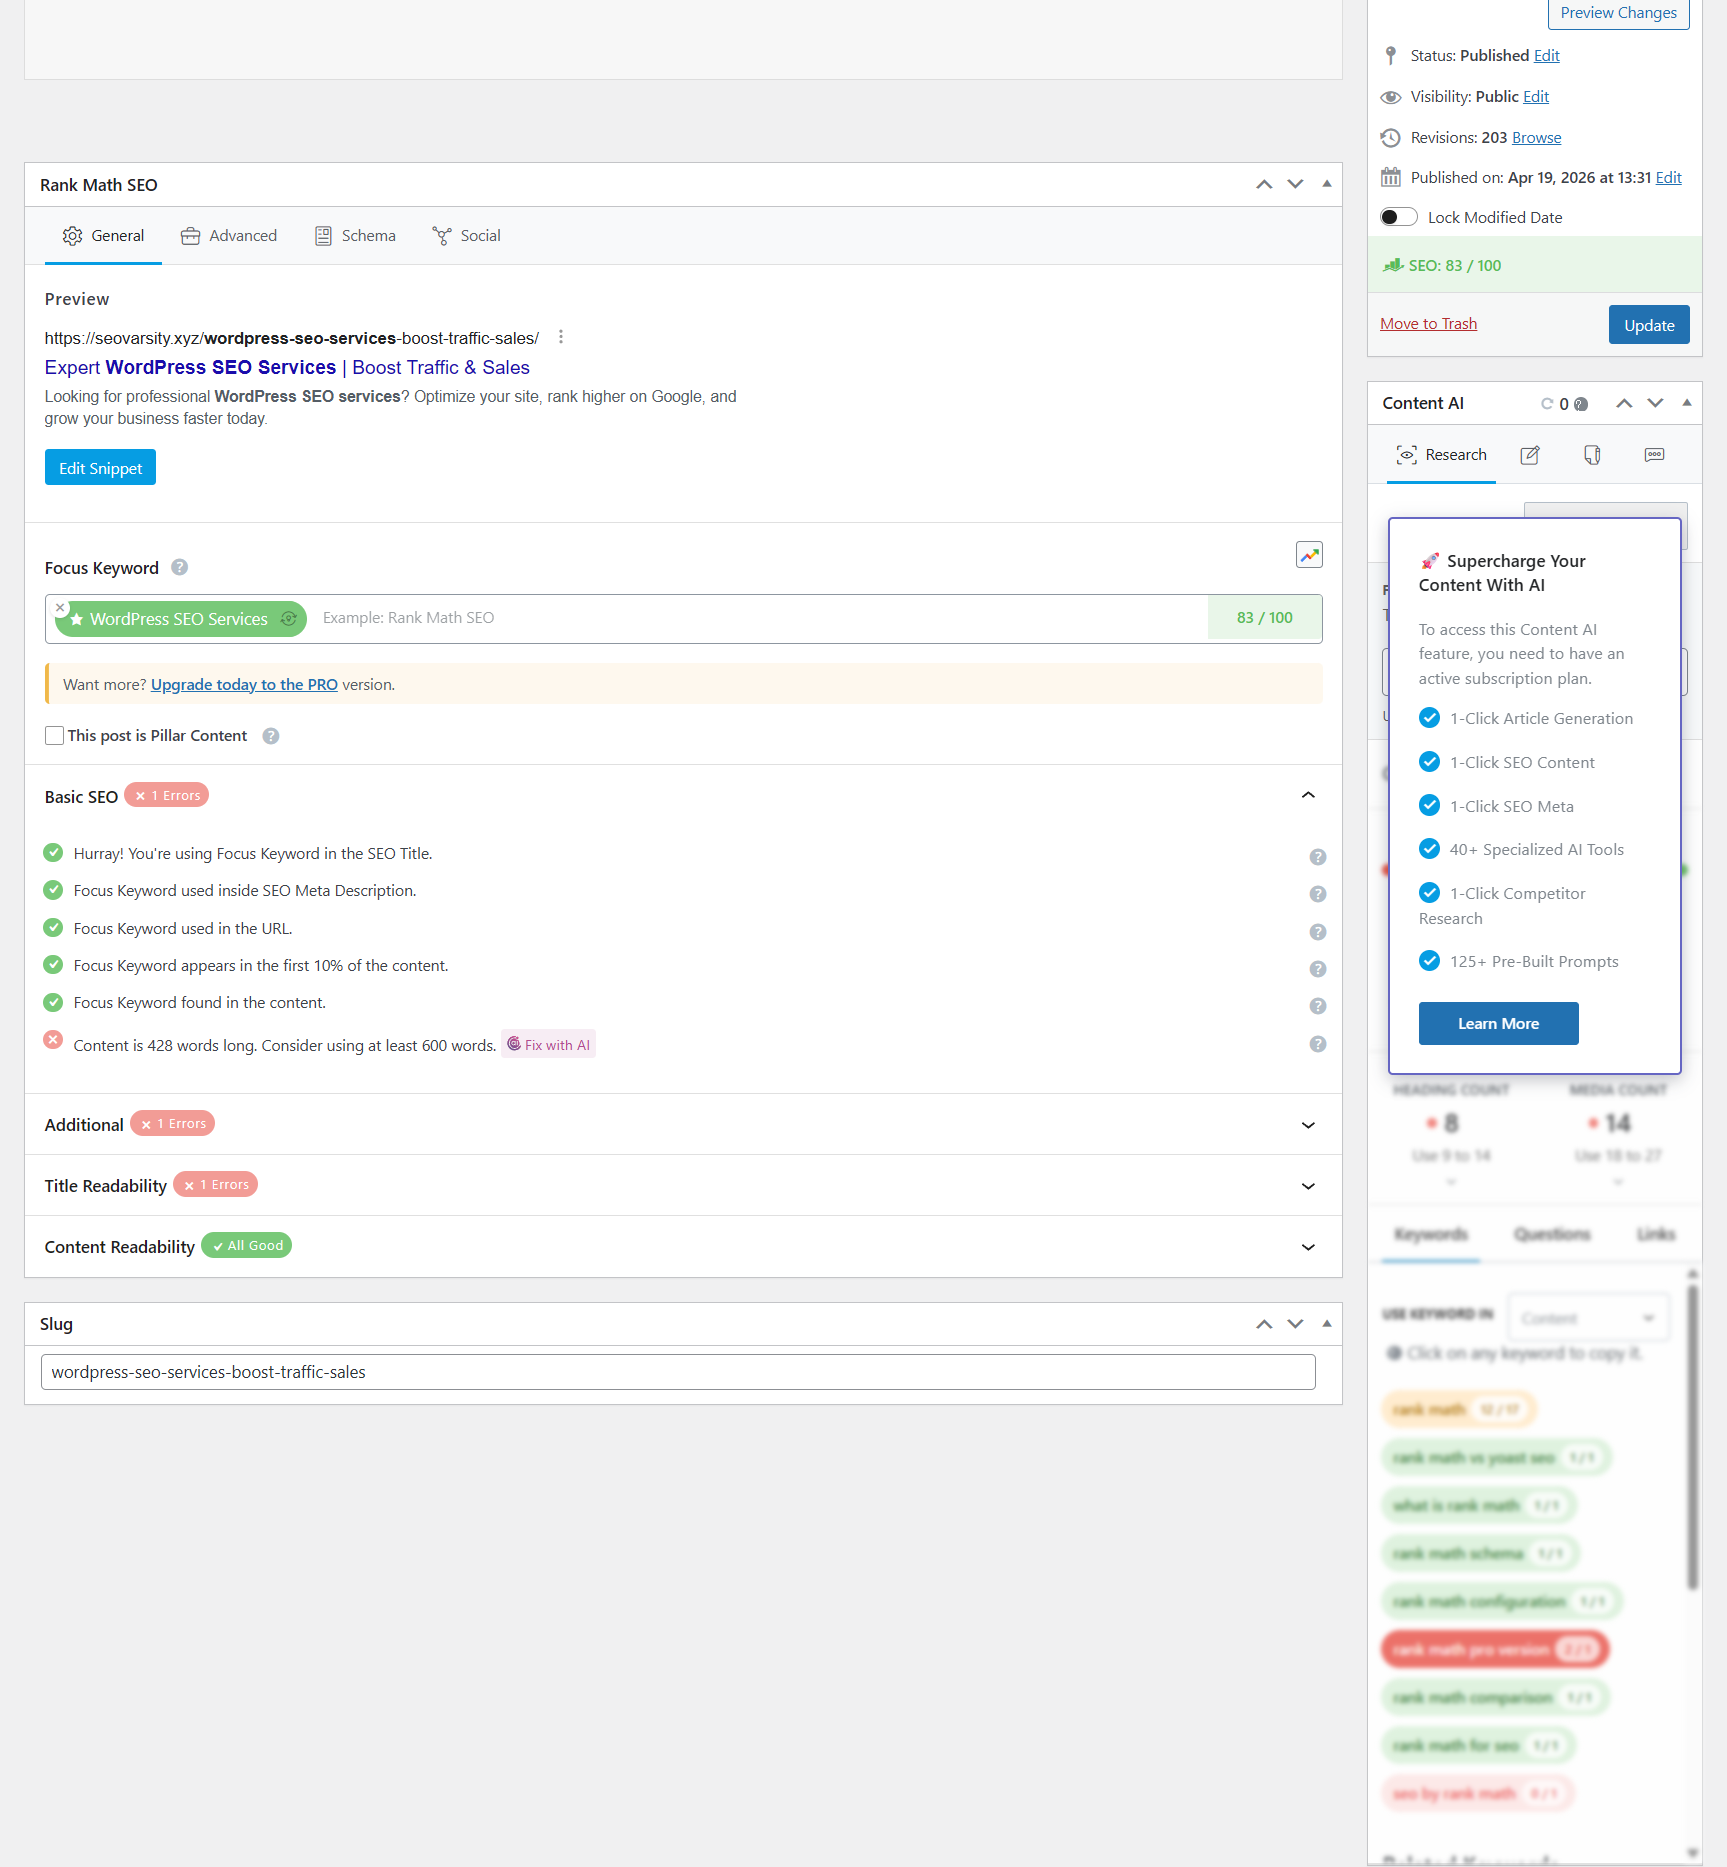The height and width of the screenshot is (1867, 1727).
Task: Remove the WordPress SEO Services keyword tag
Action: [x=60, y=607]
